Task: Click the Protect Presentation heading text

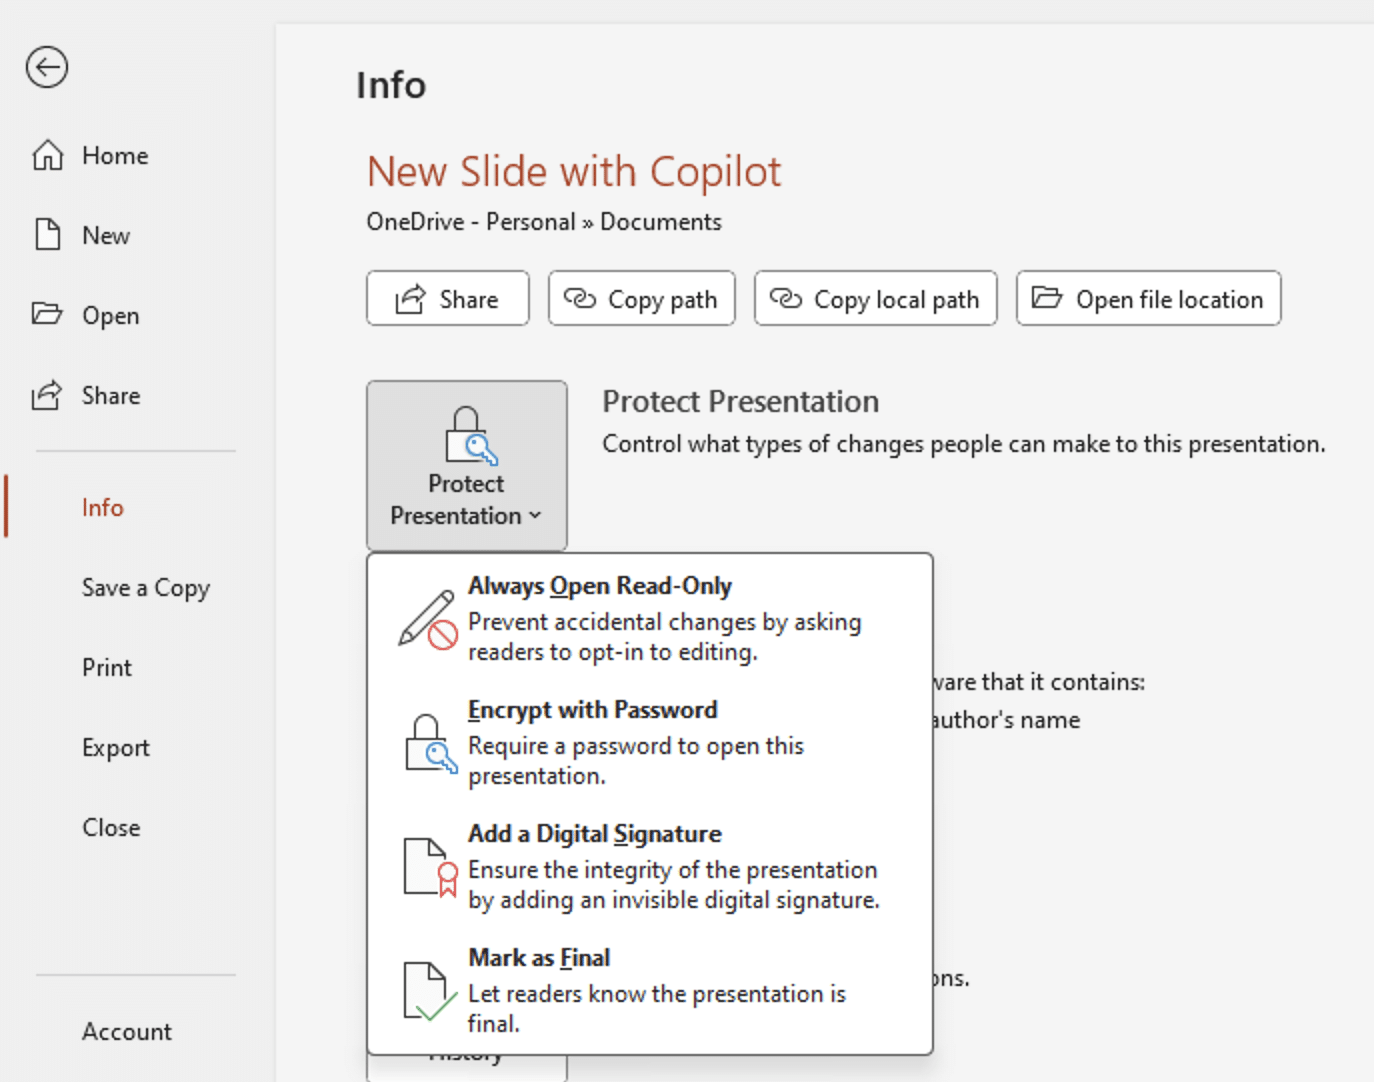Action: point(741,402)
